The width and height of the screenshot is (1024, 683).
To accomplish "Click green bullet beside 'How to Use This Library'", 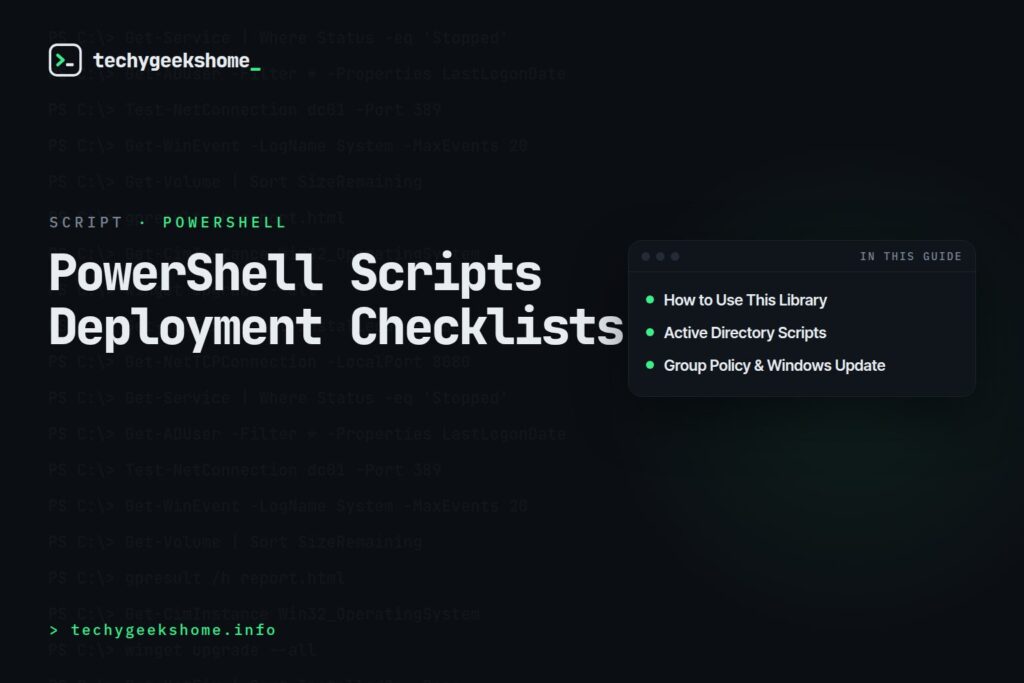I will pyautogui.click(x=650, y=300).
